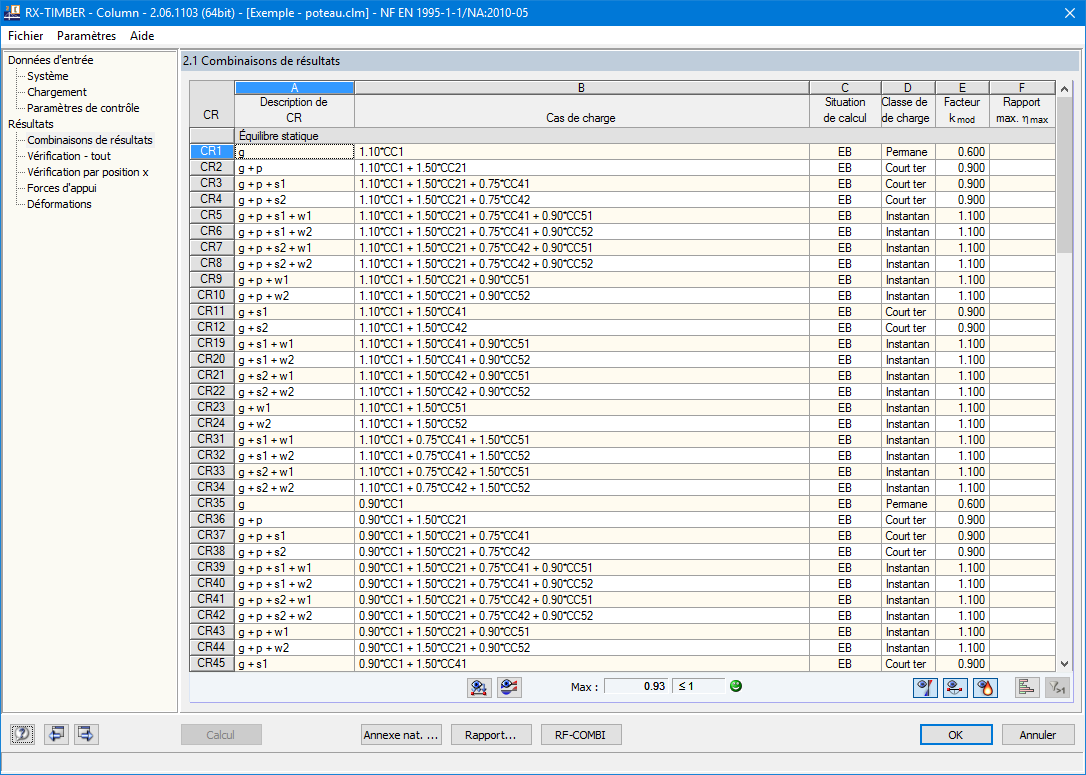Select column header A
Viewport: 1086px width, 775px height.
pyautogui.click(x=294, y=88)
